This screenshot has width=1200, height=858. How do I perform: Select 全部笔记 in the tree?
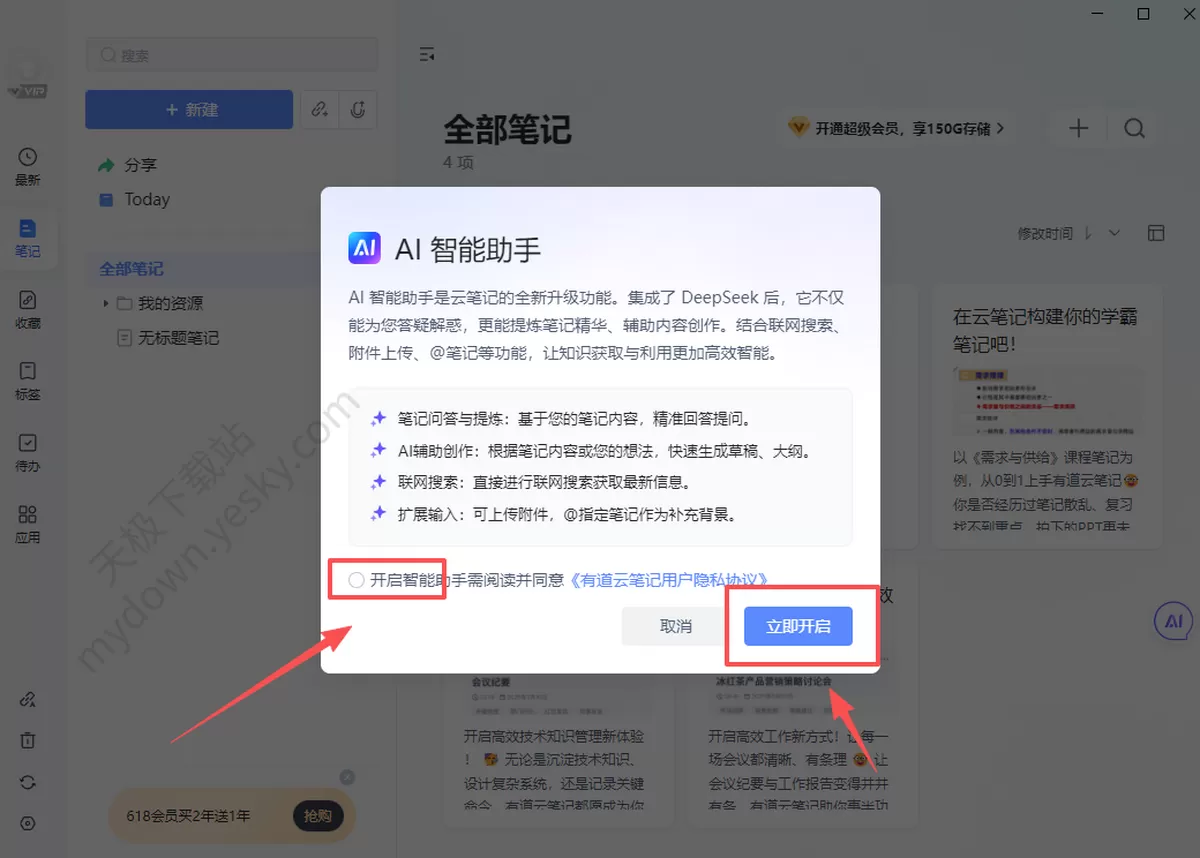pyautogui.click(x=131, y=269)
